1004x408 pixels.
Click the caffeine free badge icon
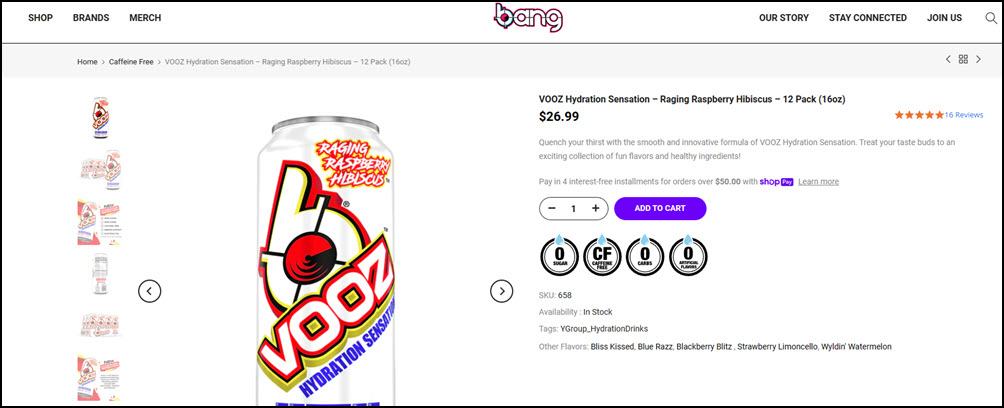click(x=602, y=255)
